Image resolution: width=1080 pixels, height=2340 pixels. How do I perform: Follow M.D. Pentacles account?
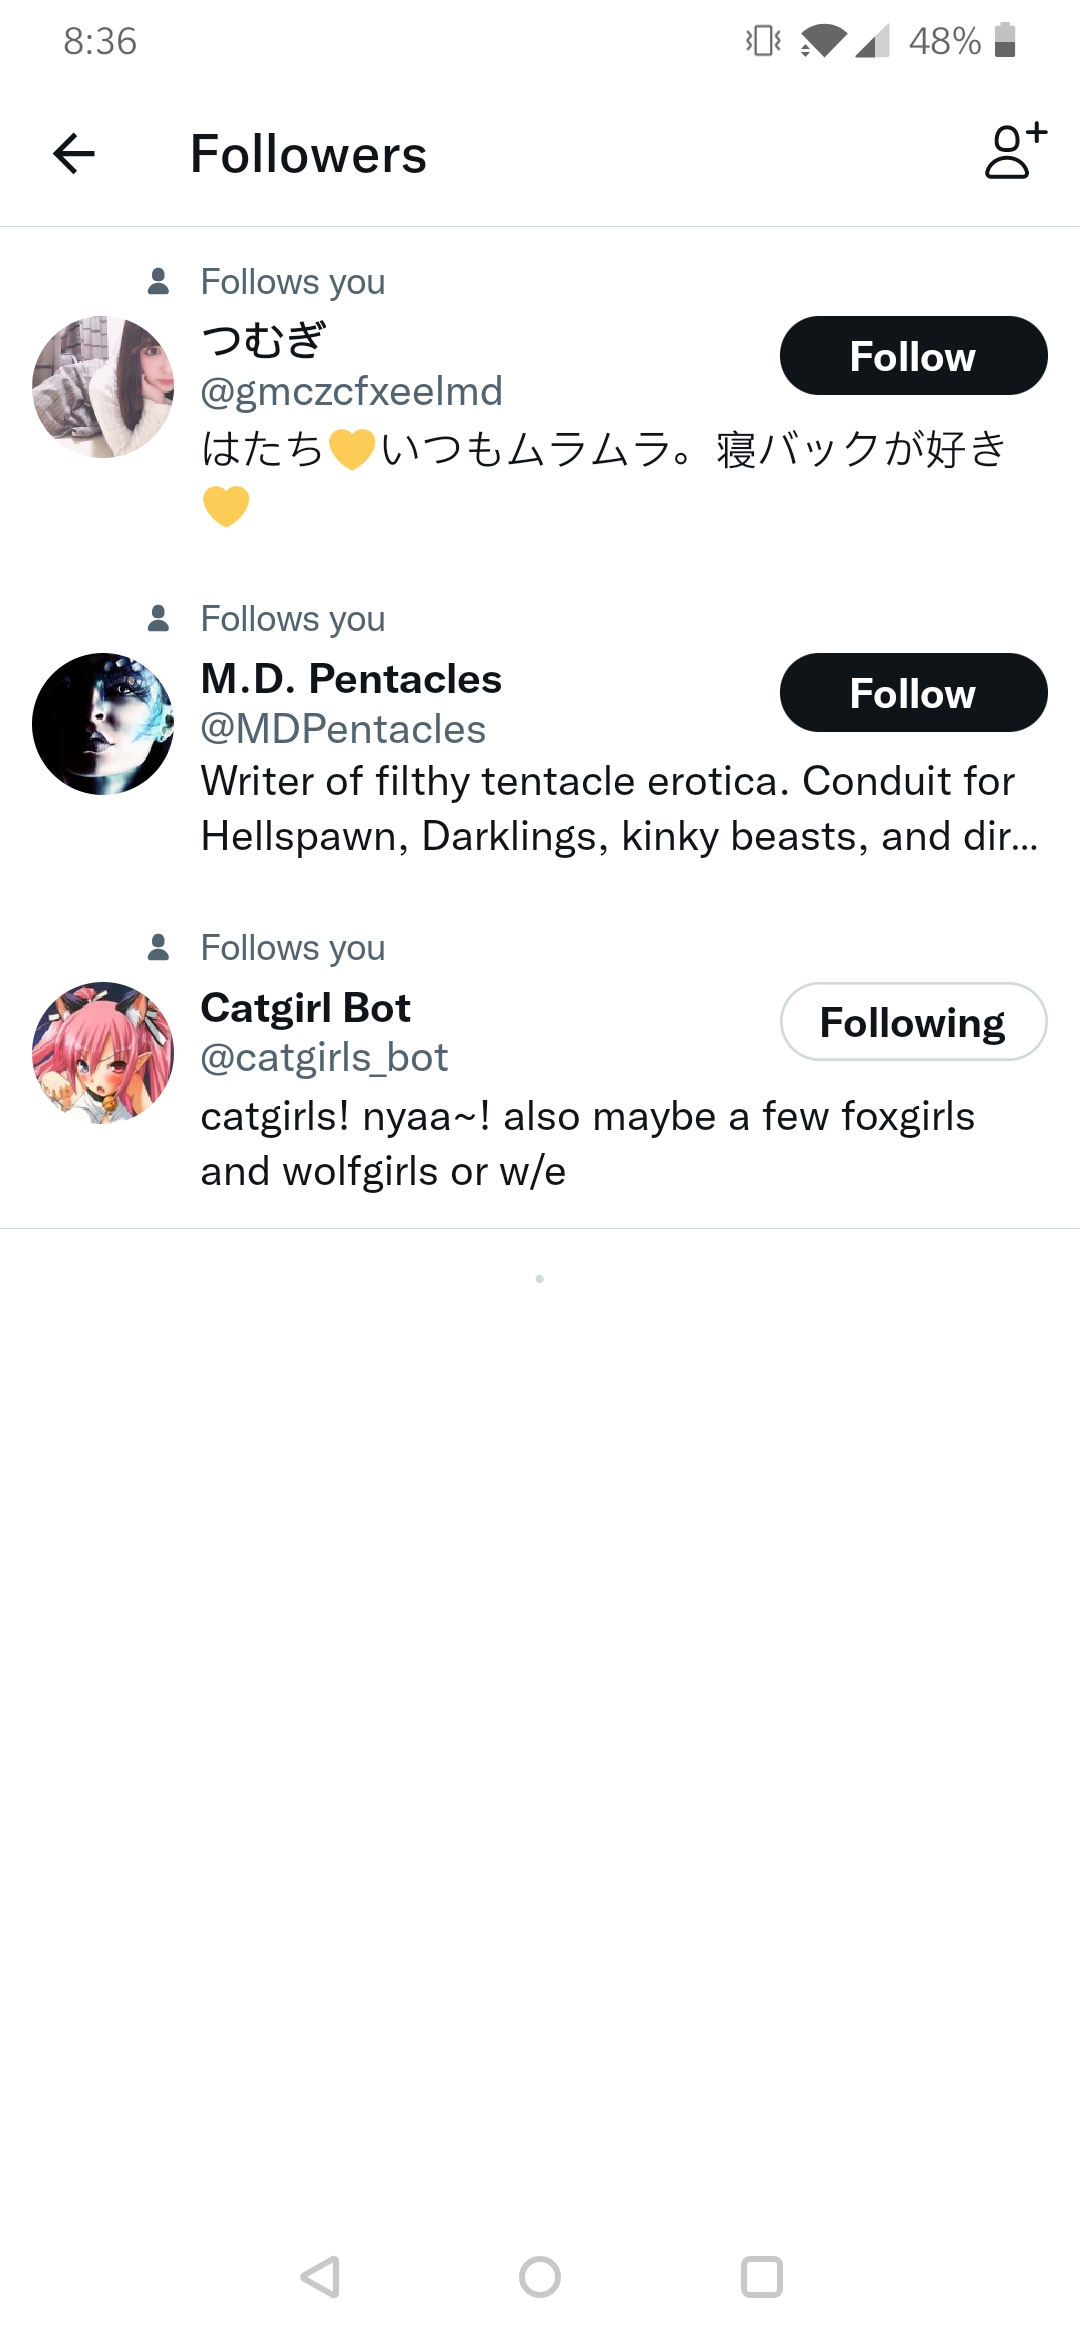pos(913,693)
